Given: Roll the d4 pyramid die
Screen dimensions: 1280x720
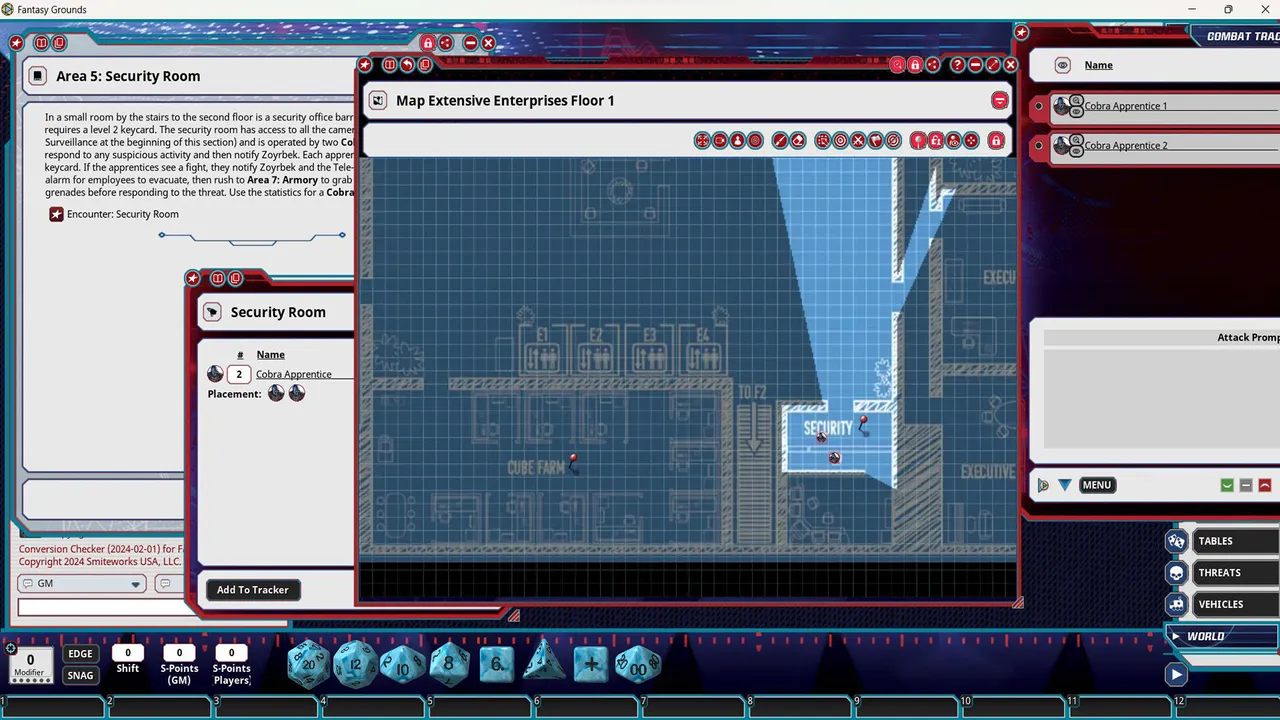Looking at the screenshot, I should click(x=543, y=664).
